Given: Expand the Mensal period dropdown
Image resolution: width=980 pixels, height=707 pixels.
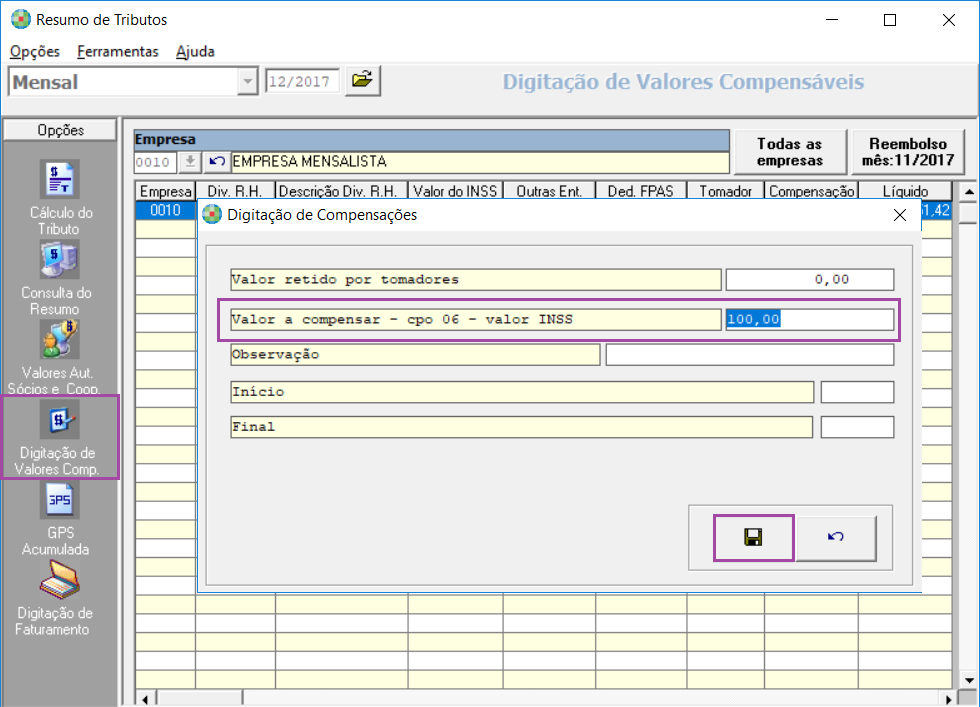Looking at the screenshot, I should pyautogui.click(x=248, y=82).
